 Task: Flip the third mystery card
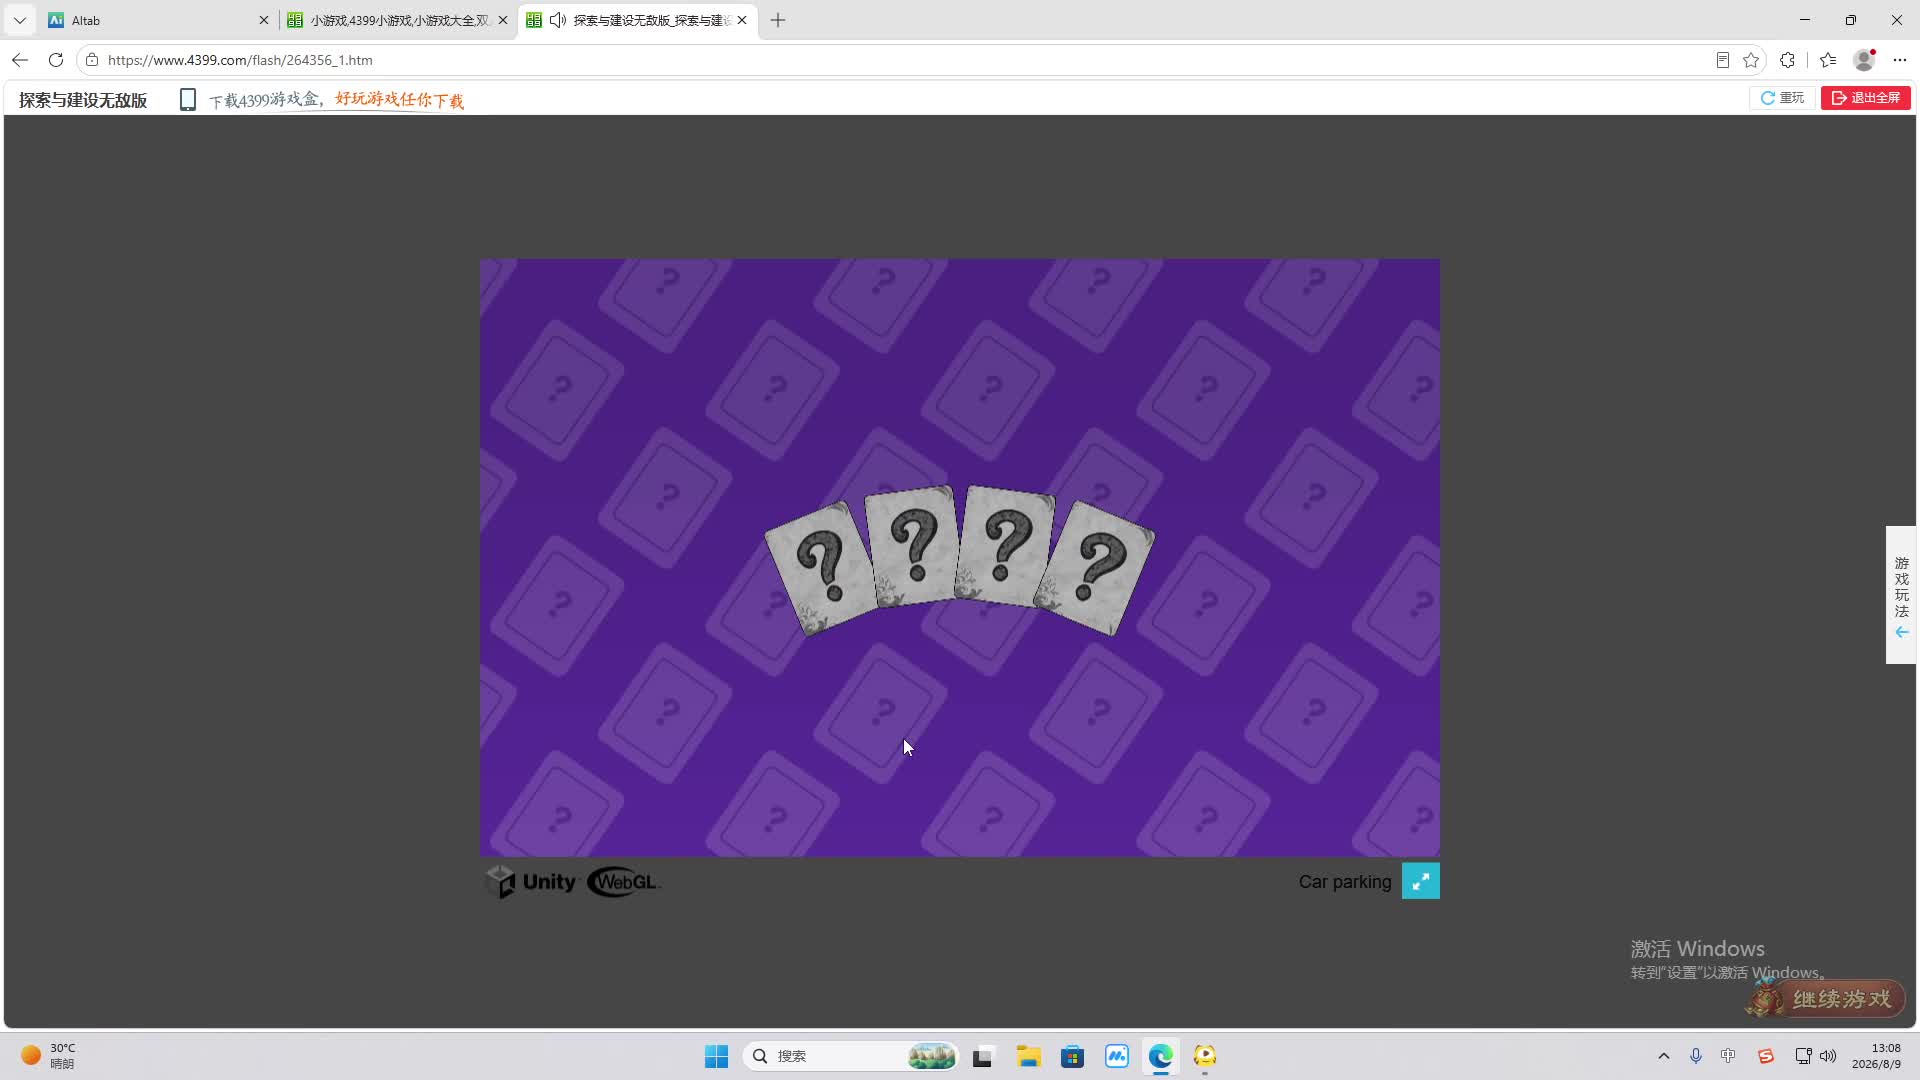pos(1005,546)
